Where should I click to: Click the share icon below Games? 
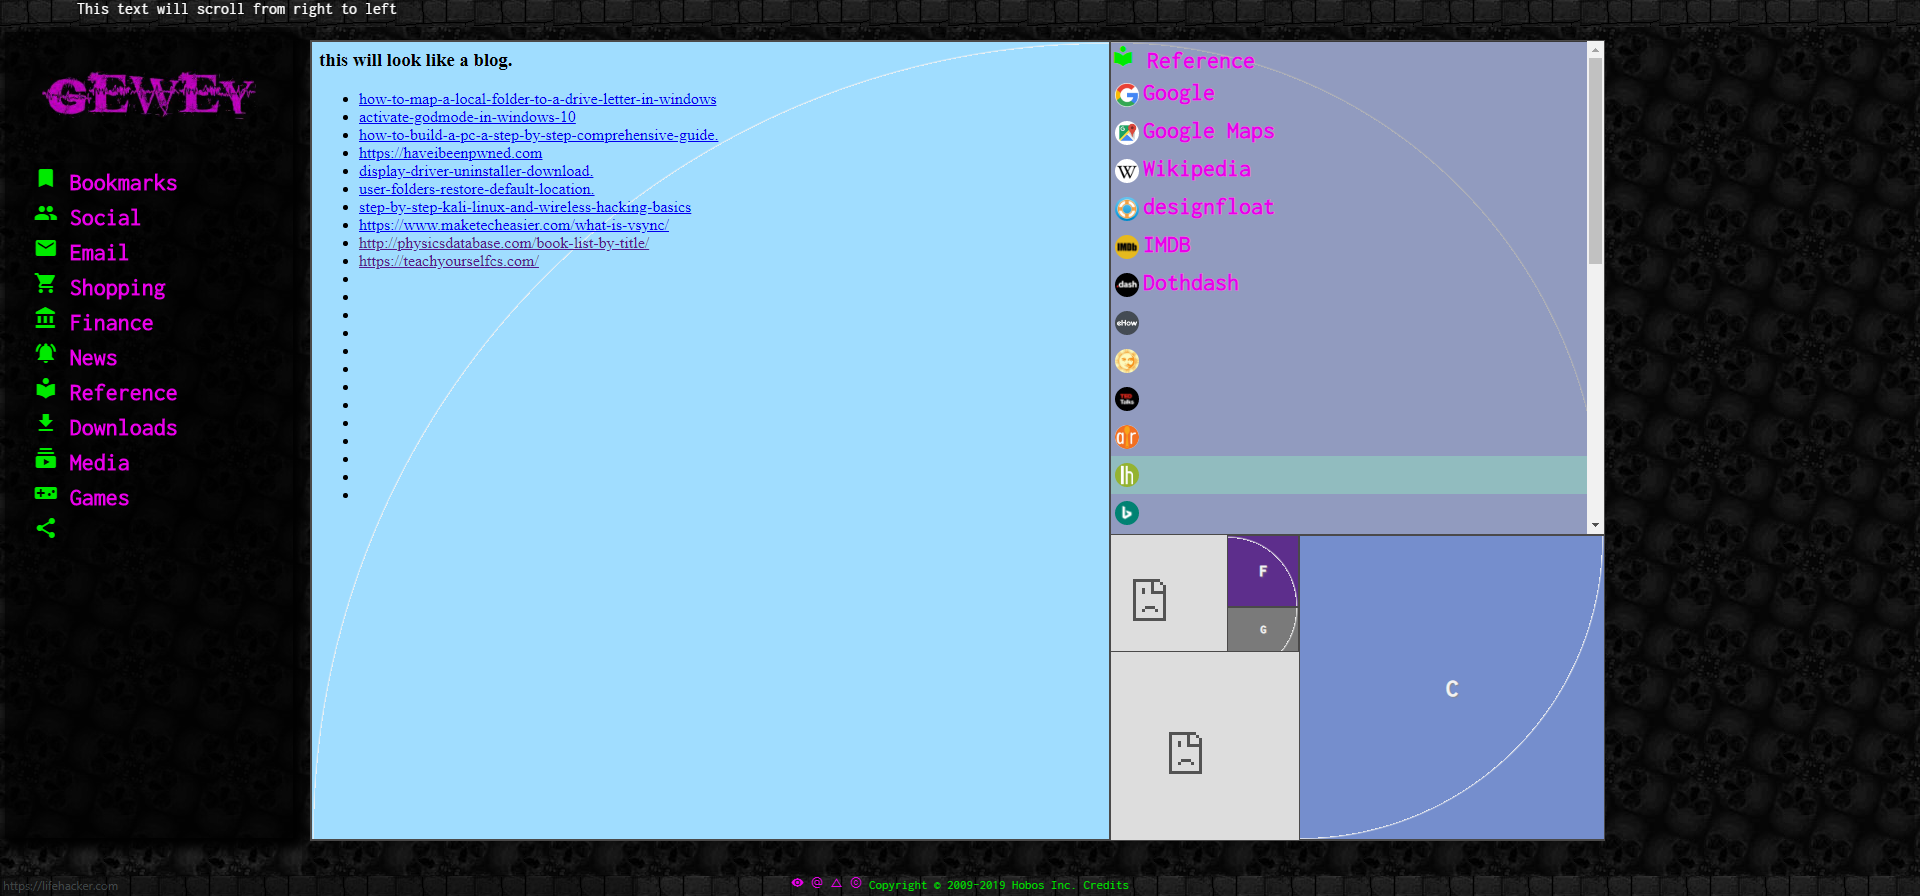pos(46,528)
